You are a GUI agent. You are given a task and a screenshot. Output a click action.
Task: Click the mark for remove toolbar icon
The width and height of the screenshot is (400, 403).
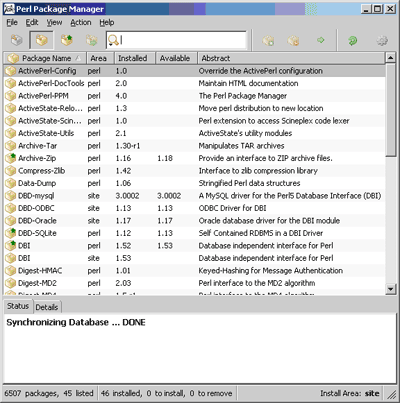click(293, 41)
